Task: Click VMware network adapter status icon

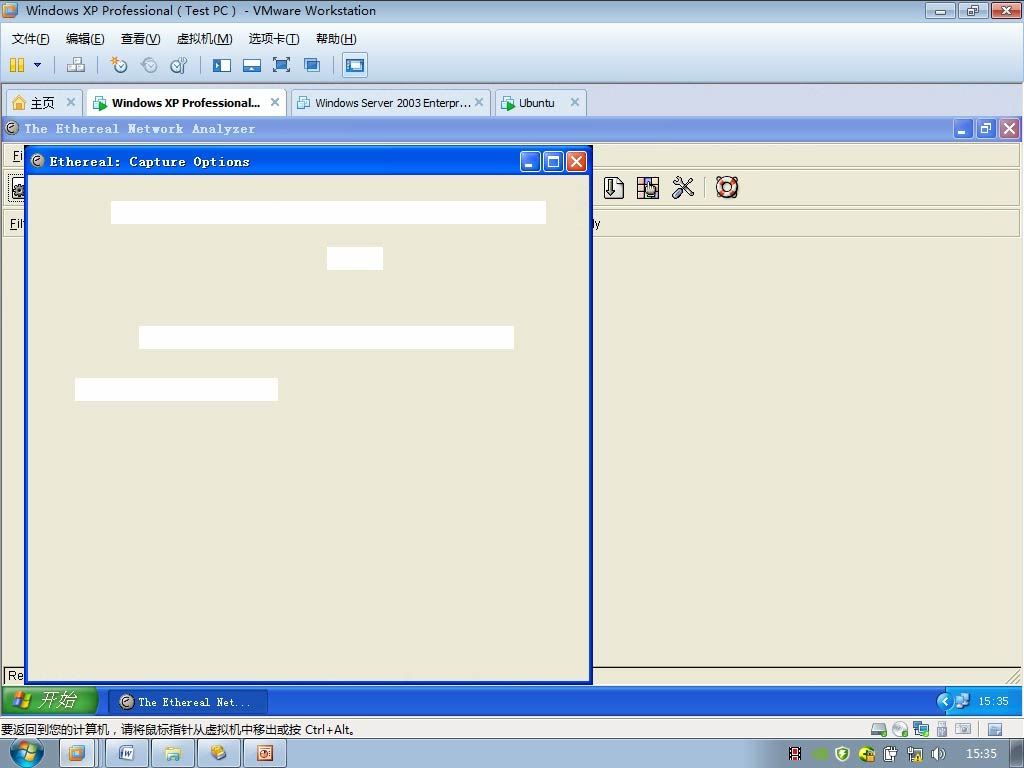Action: click(921, 729)
